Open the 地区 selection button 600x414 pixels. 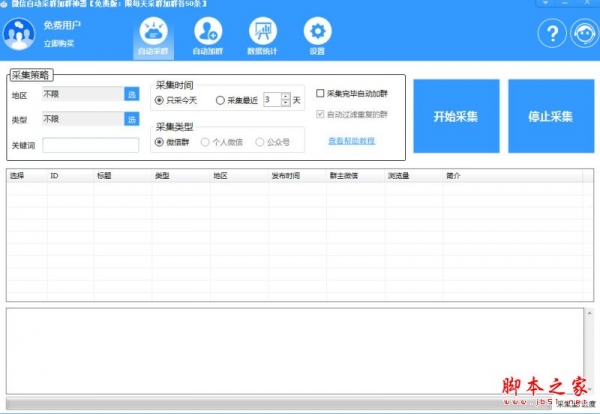(131, 94)
